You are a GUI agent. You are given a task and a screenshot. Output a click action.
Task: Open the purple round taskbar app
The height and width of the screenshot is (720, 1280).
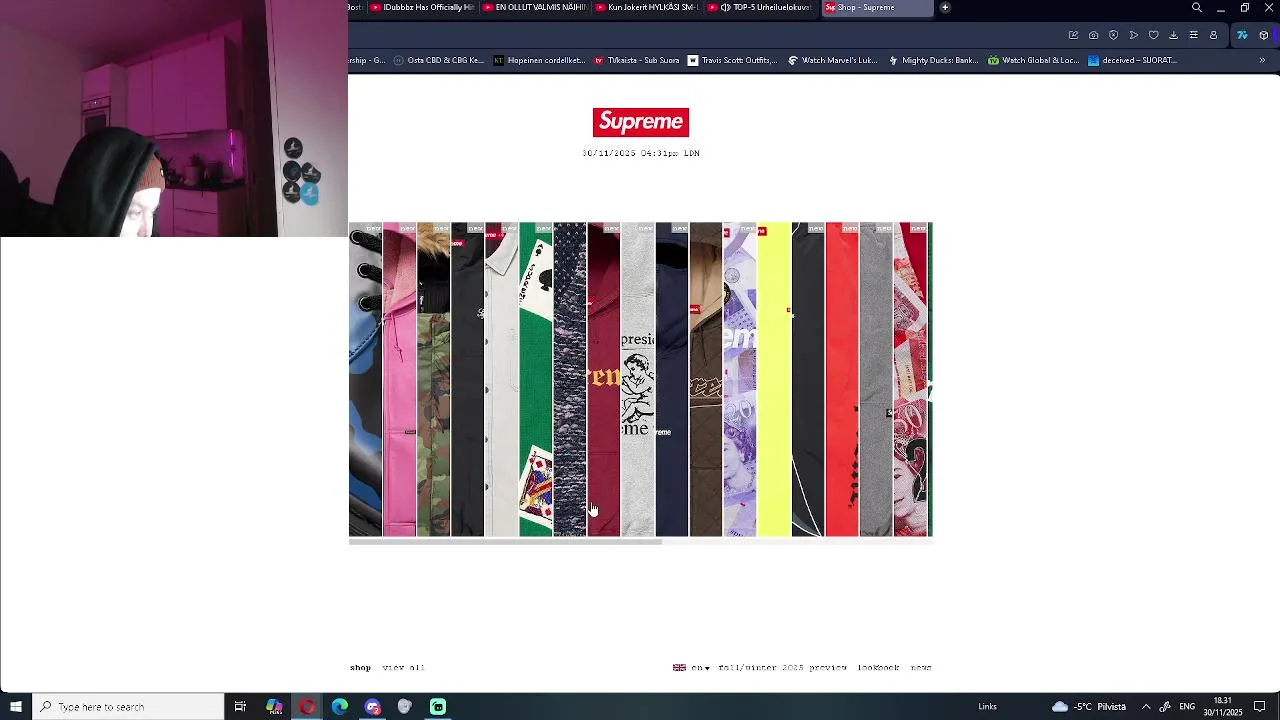click(373, 706)
